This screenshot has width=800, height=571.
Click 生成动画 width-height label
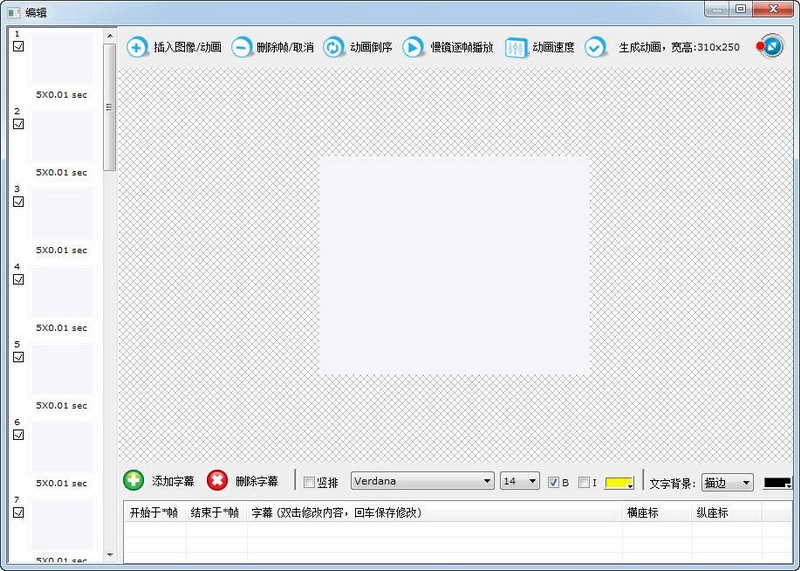[x=679, y=47]
